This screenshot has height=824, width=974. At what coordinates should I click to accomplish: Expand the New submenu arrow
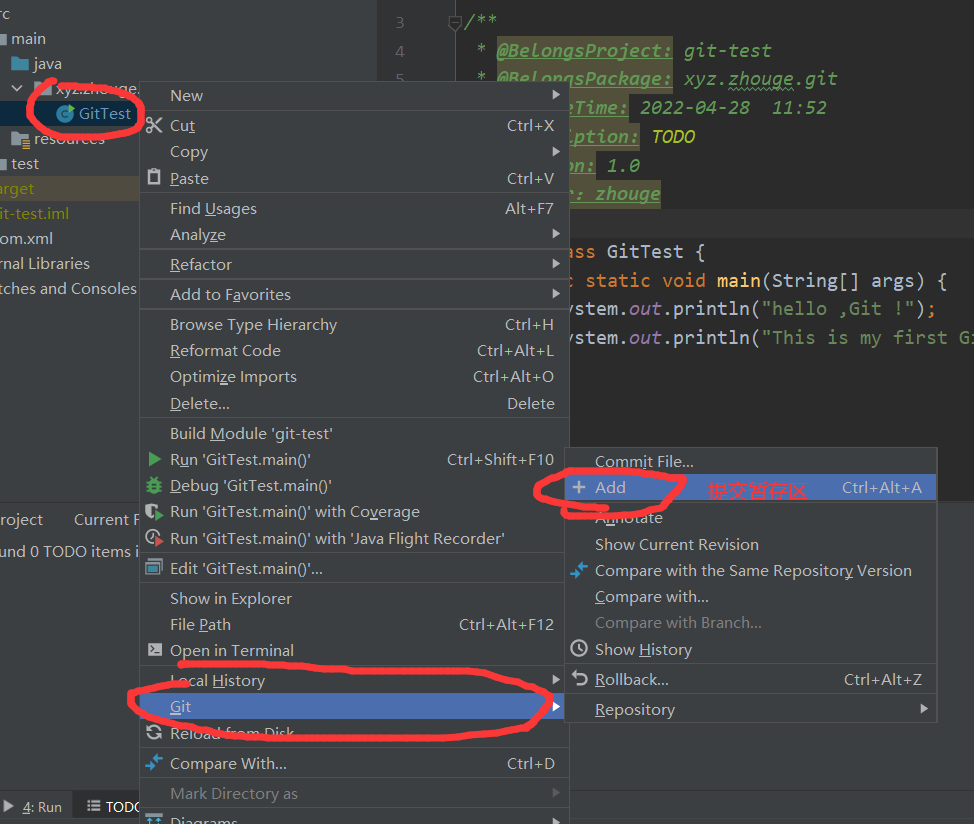[x=556, y=95]
